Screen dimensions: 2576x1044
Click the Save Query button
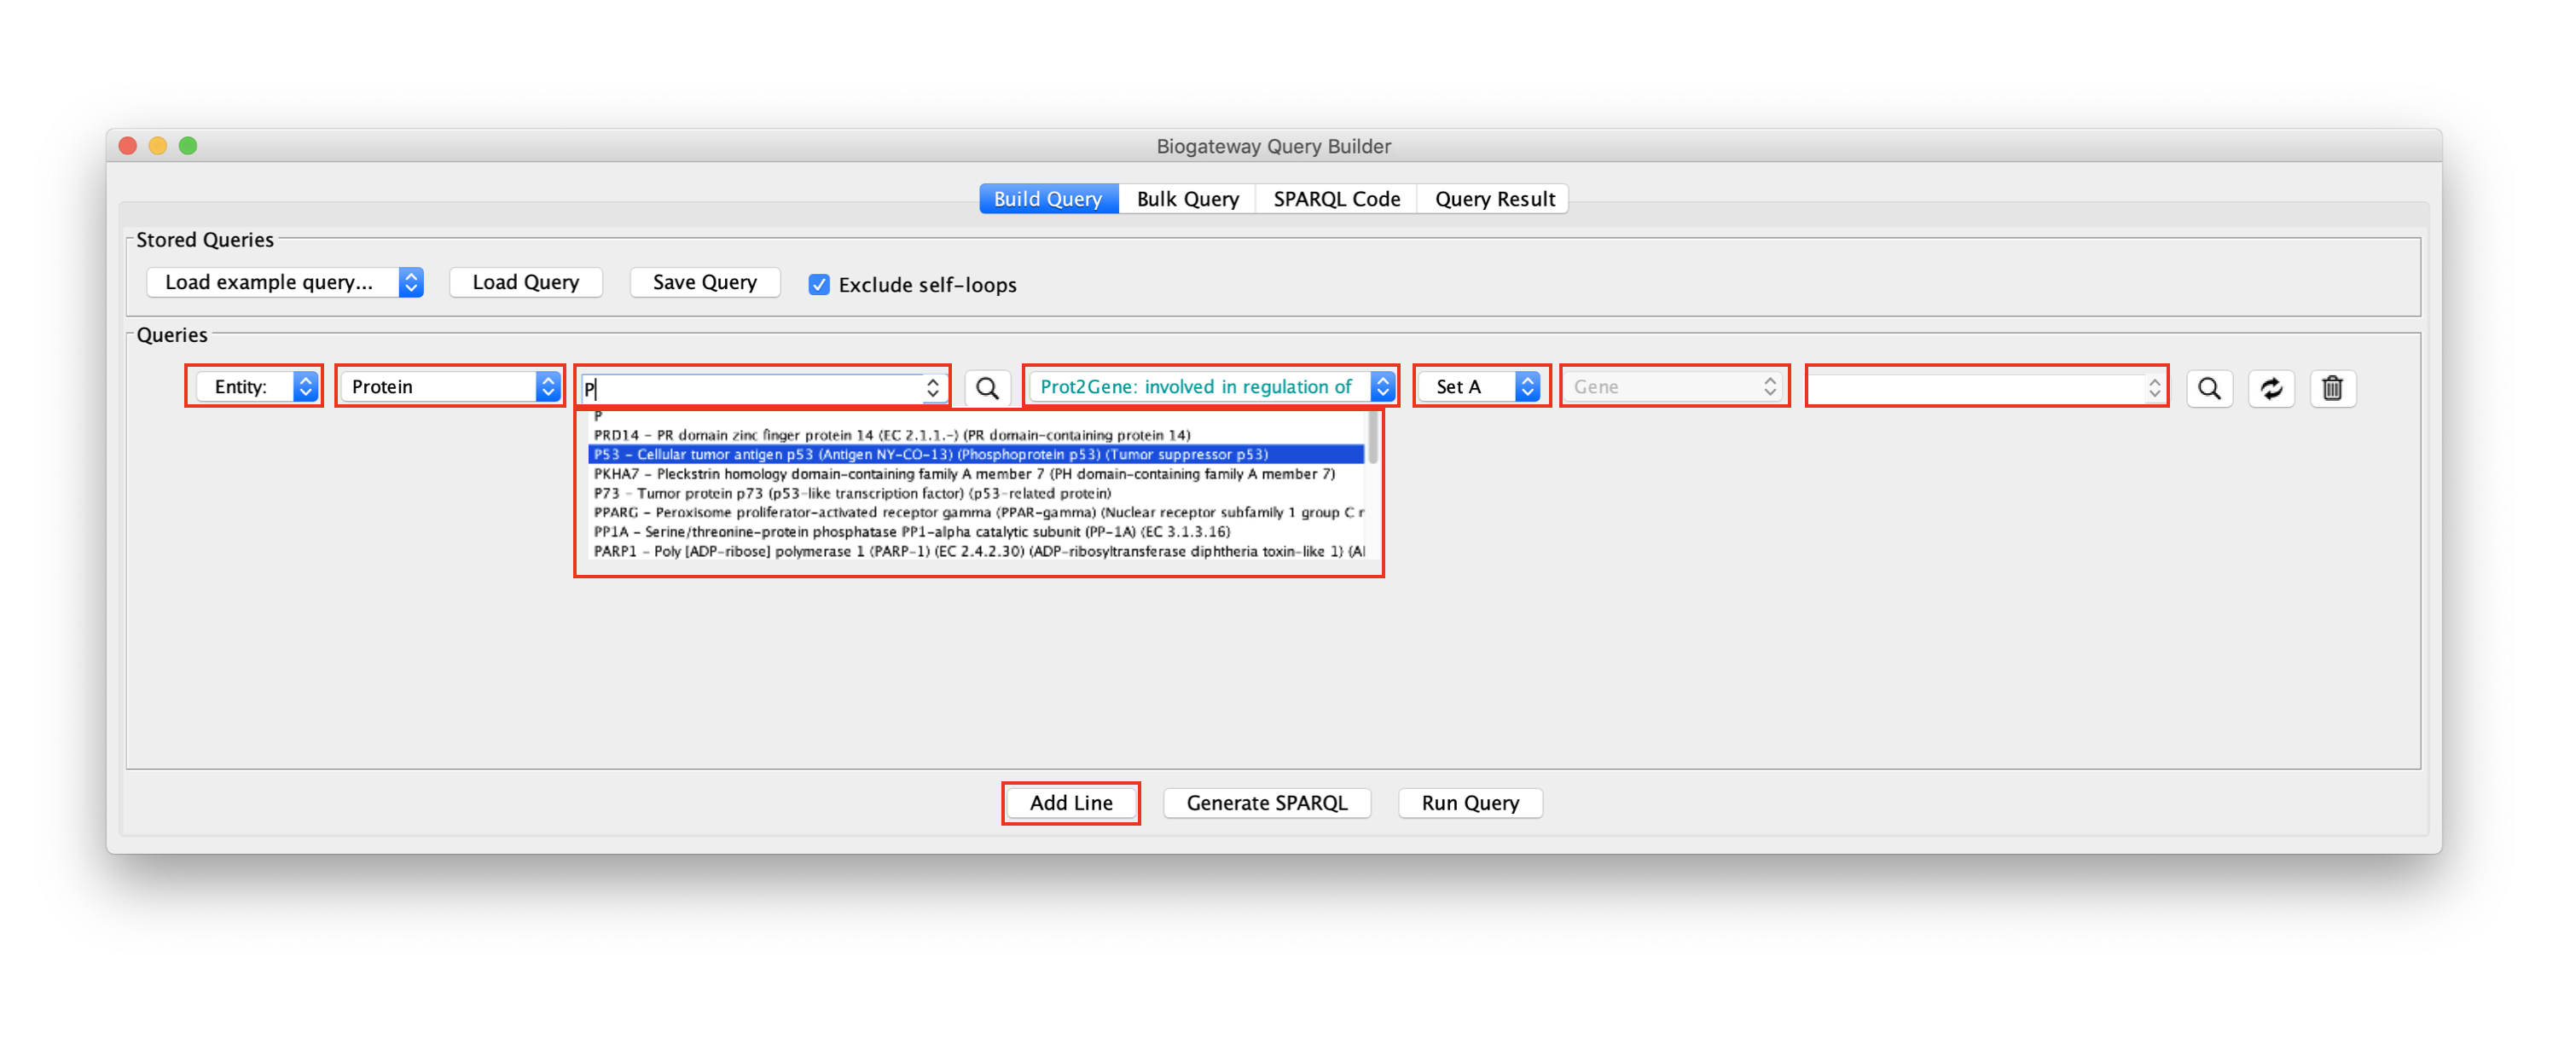[x=705, y=282]
